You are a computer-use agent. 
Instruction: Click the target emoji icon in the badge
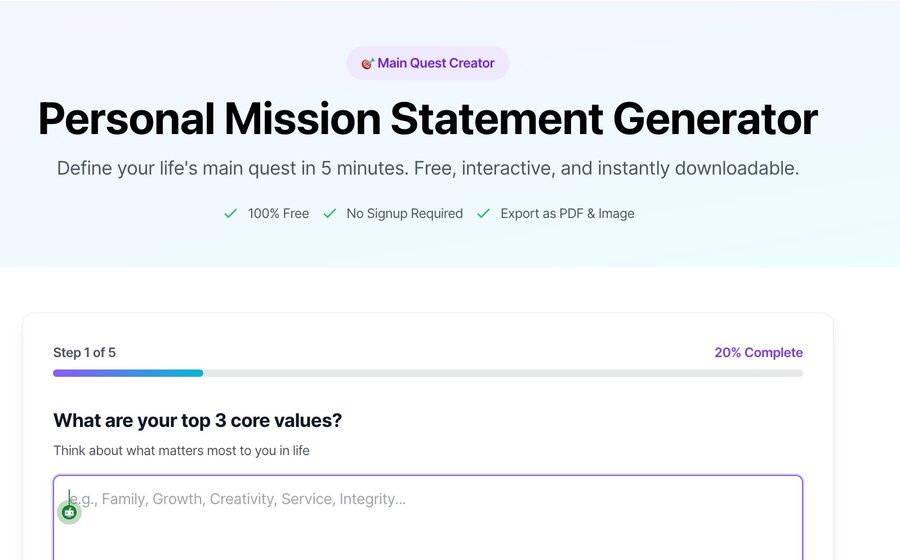point(367,64)
